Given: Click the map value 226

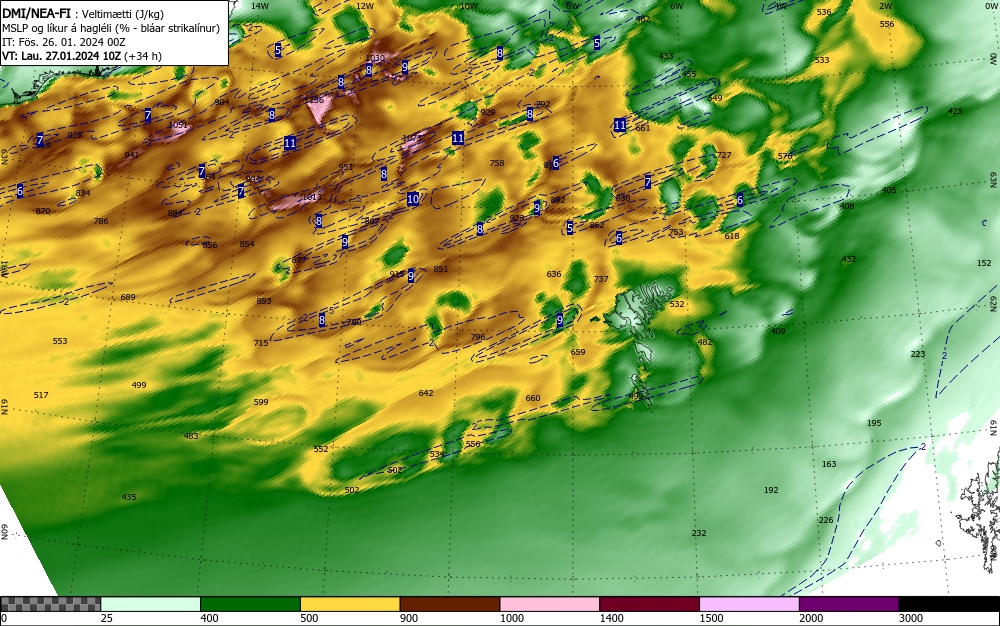Looking at the screenshot, I should [826, 520].
